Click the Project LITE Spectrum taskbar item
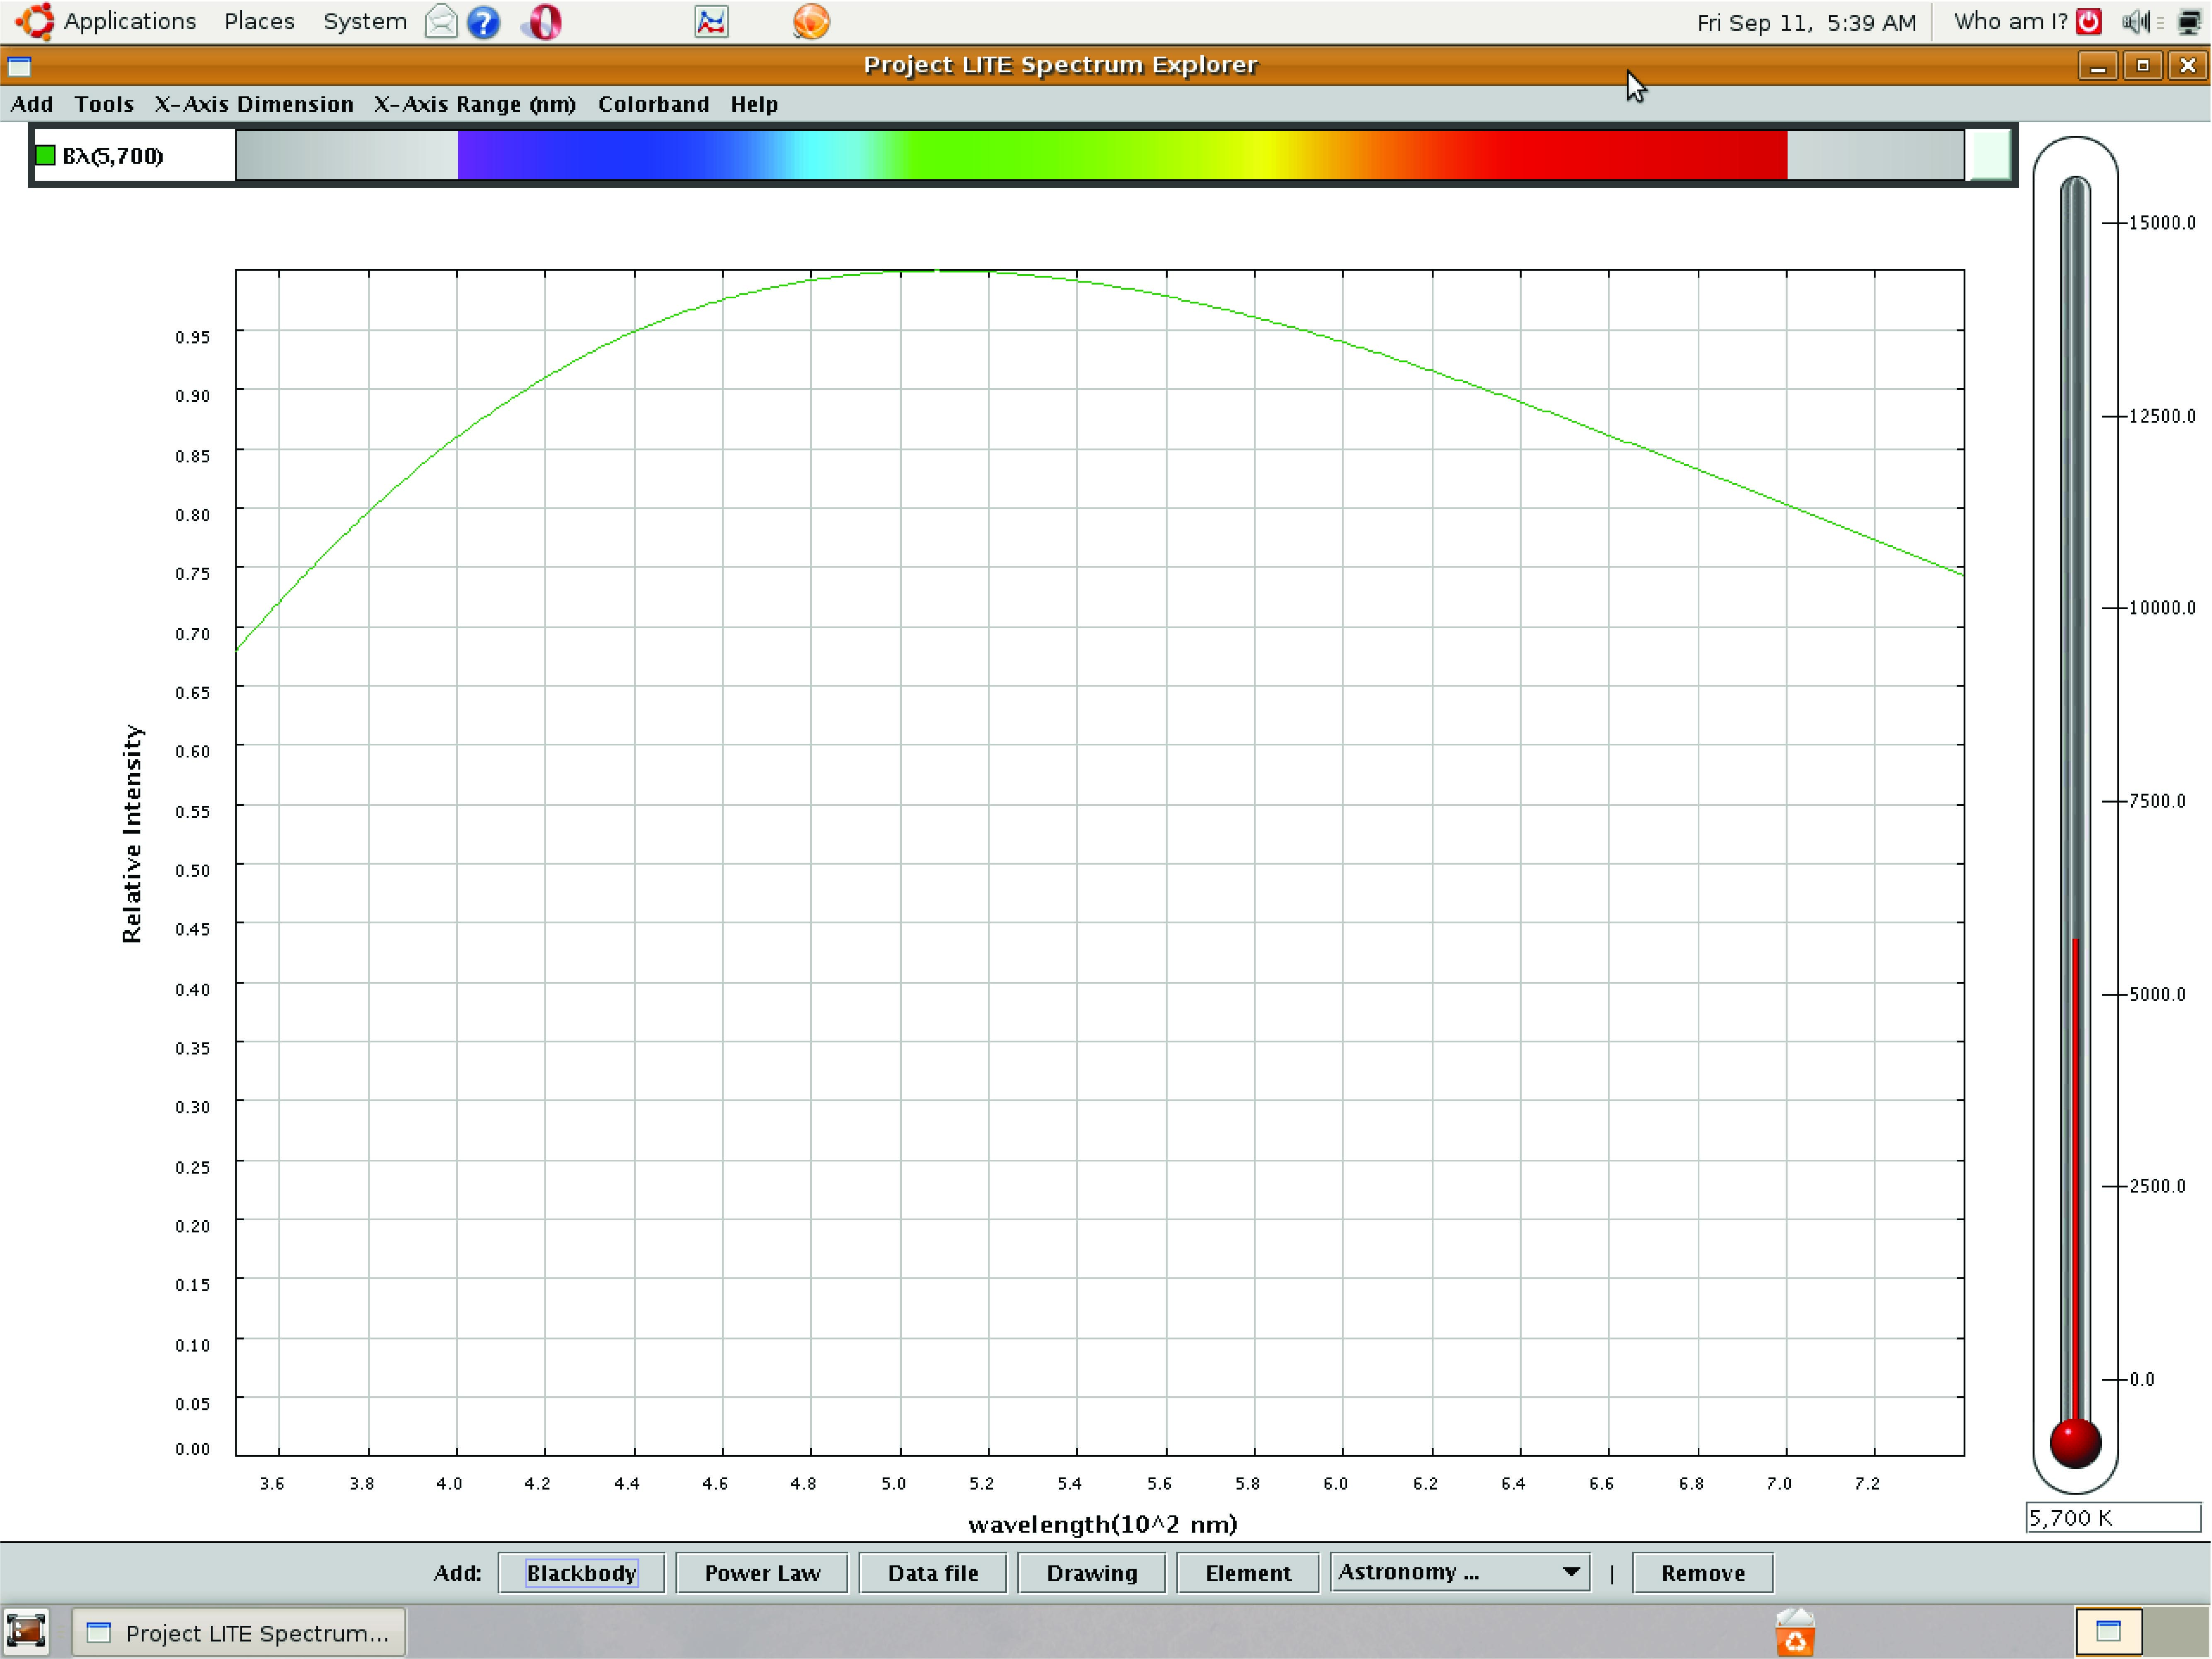2212x1659 pixels. click(239, 1632)
